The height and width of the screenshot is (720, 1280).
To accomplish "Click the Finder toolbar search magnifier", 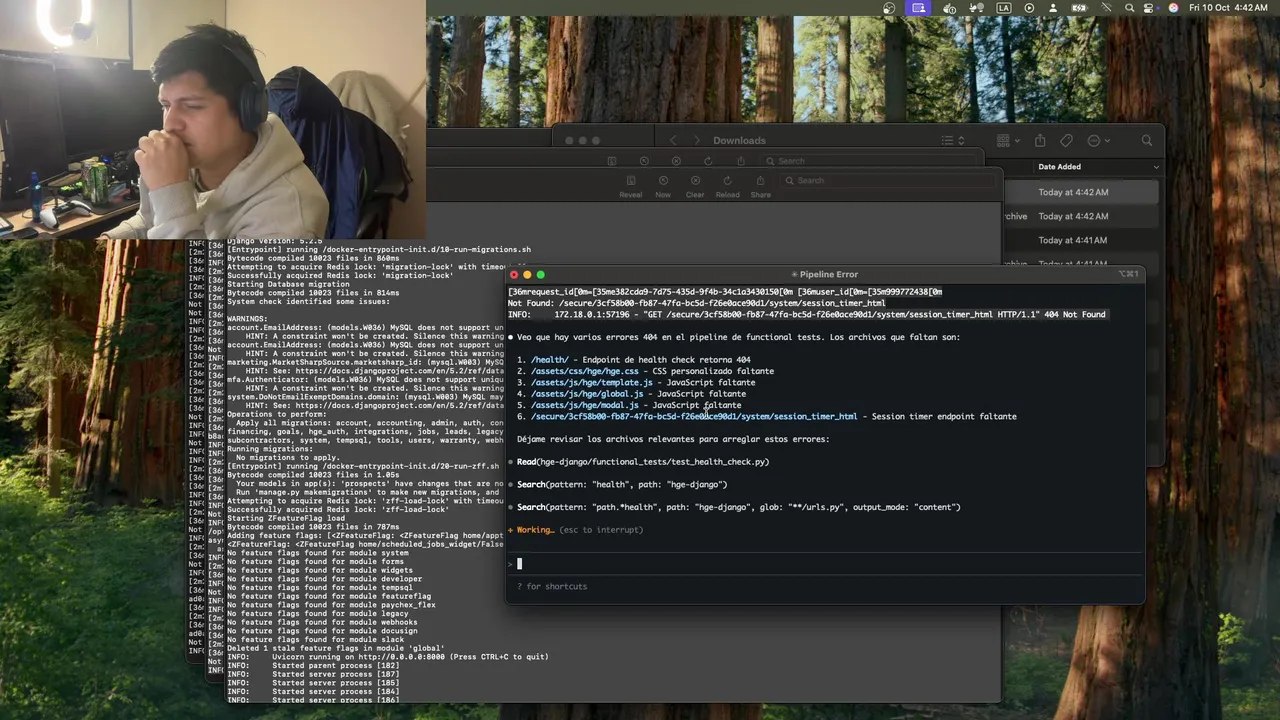I will click(1147, 141).
